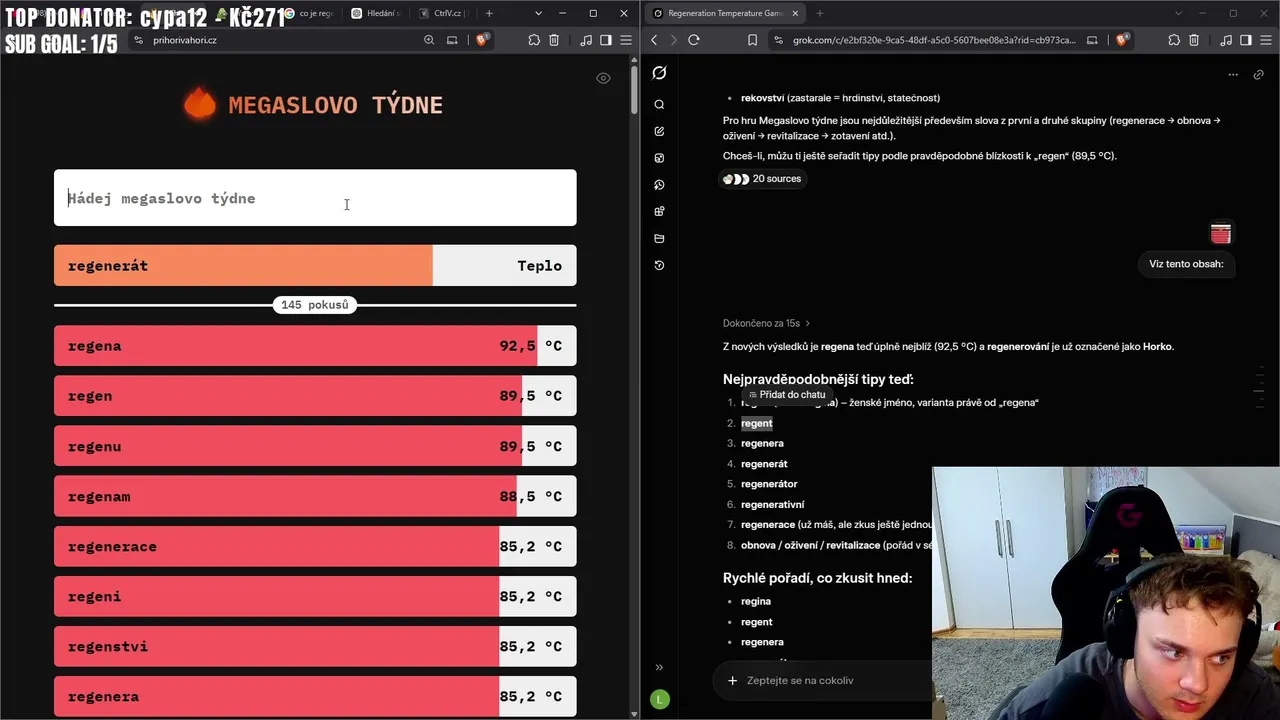The height and width of the screenshot is (720, 1280).
Task: Click 'regenerátor' in the Grok tips list
Action: pyautogui.click(x=769, y=484)
